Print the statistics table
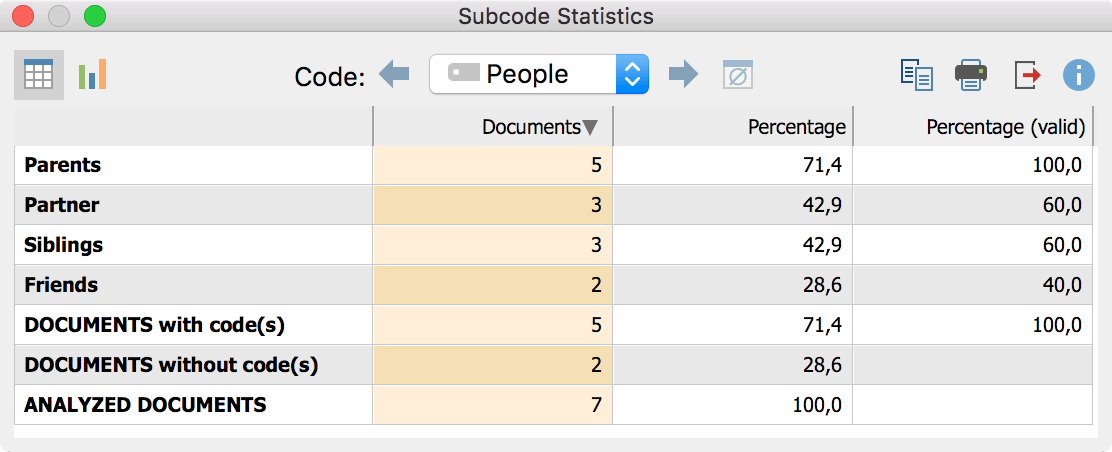 click(x=971, y=75)
